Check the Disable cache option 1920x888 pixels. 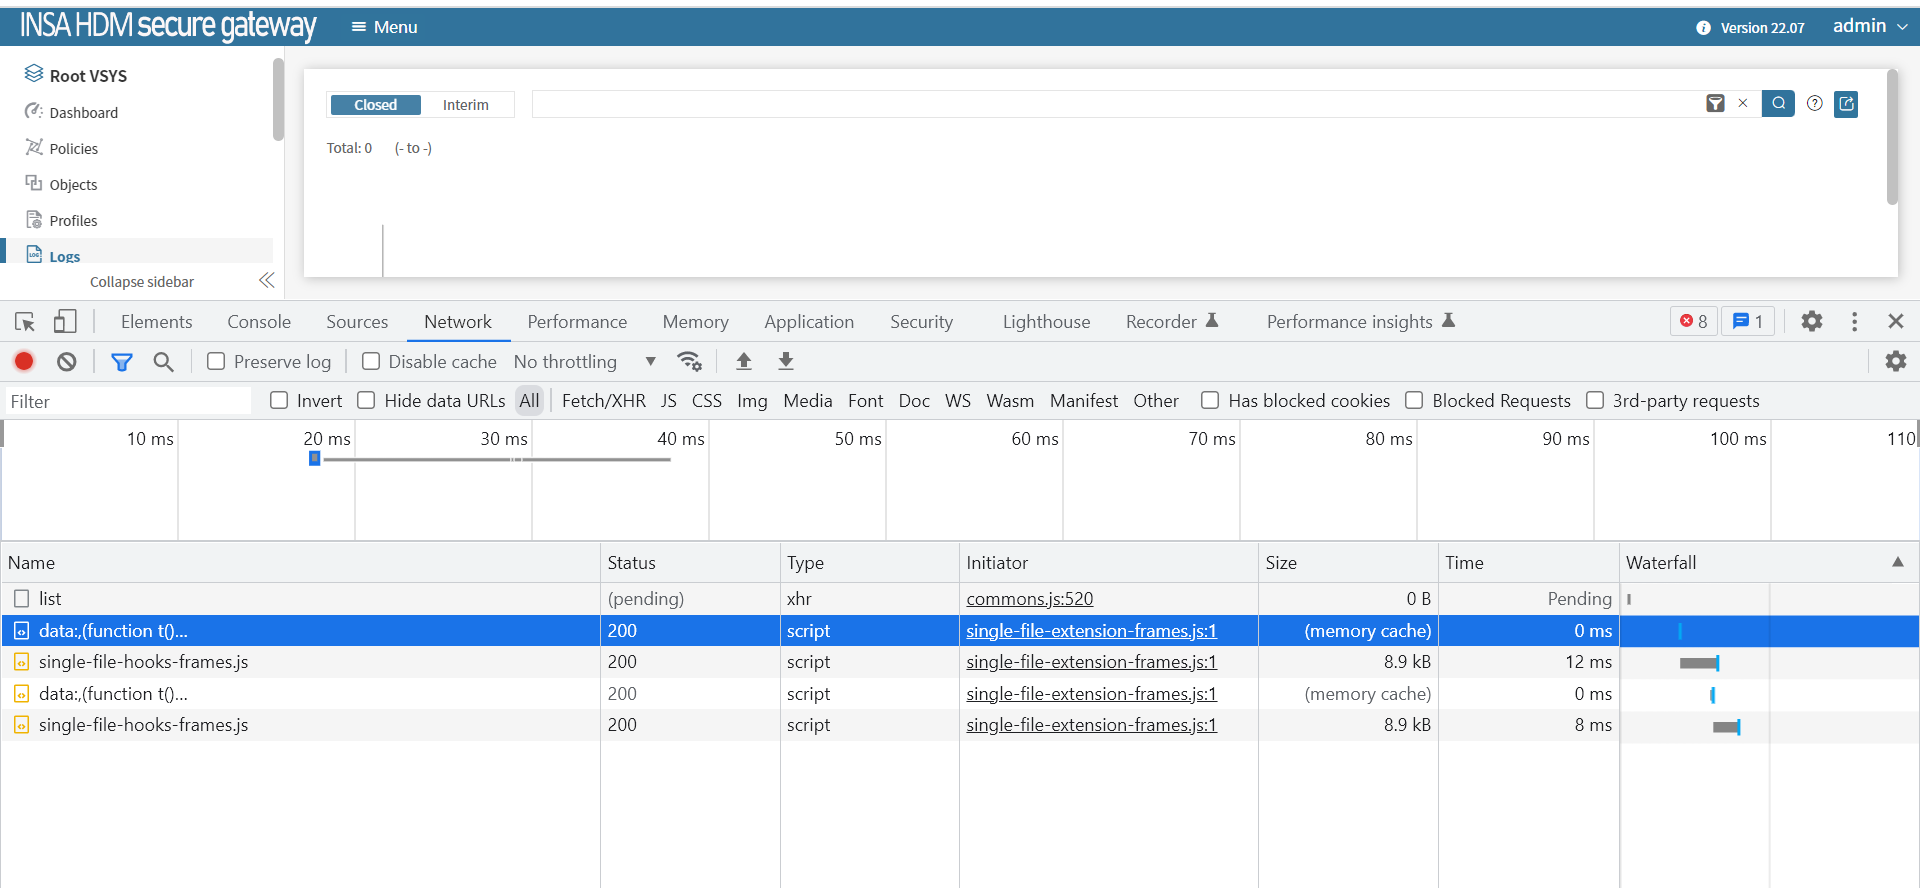371,361
